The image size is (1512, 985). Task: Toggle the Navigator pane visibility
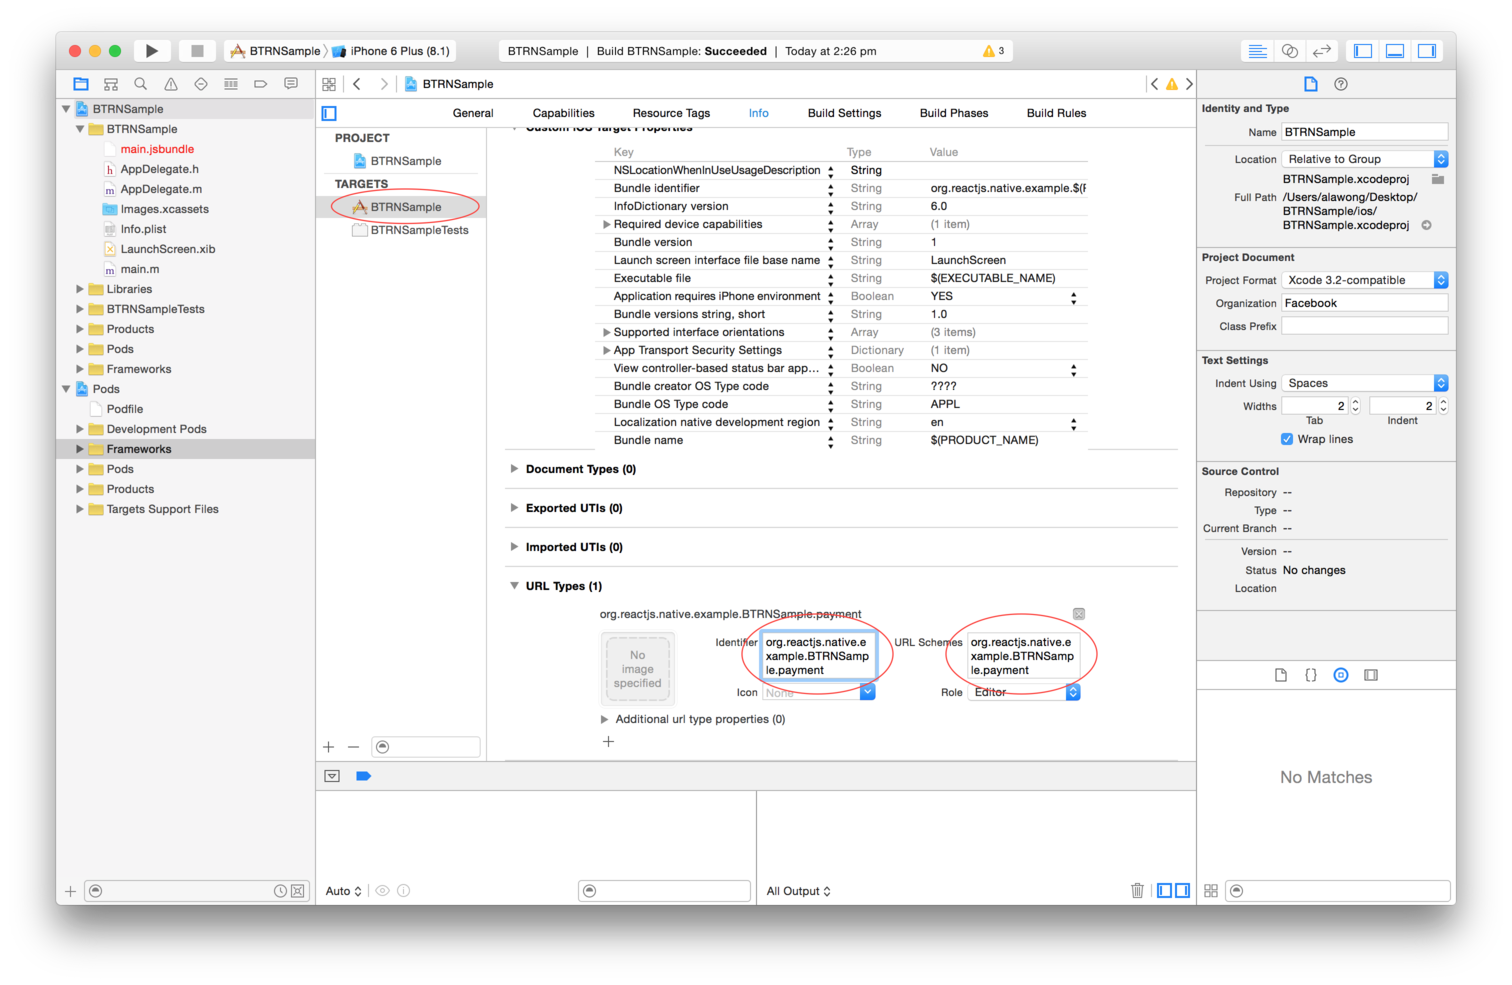click(x=1363, y=51)
